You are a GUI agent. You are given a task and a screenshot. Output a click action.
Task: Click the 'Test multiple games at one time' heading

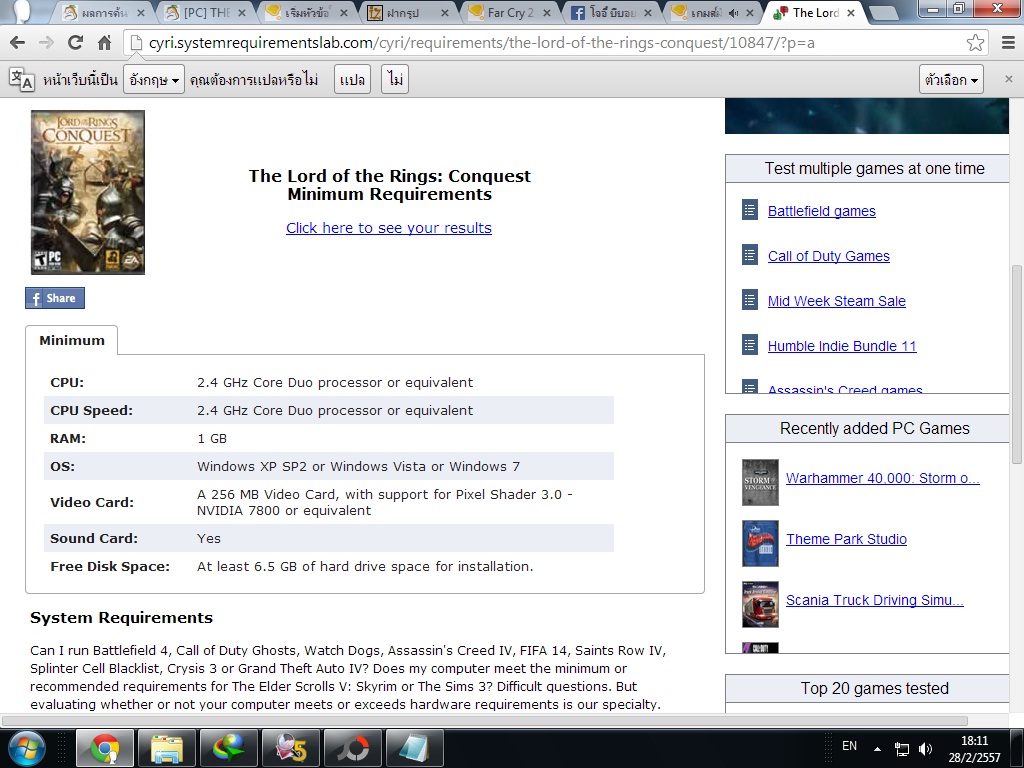(x=874, y=168)
